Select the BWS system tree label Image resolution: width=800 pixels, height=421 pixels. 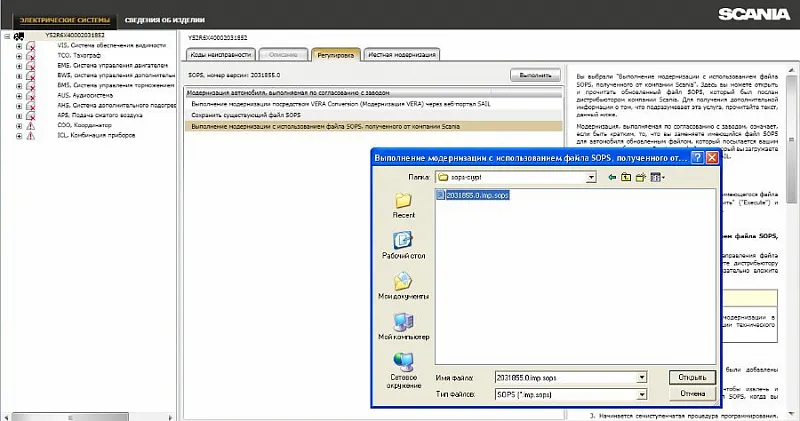point(115,76)
